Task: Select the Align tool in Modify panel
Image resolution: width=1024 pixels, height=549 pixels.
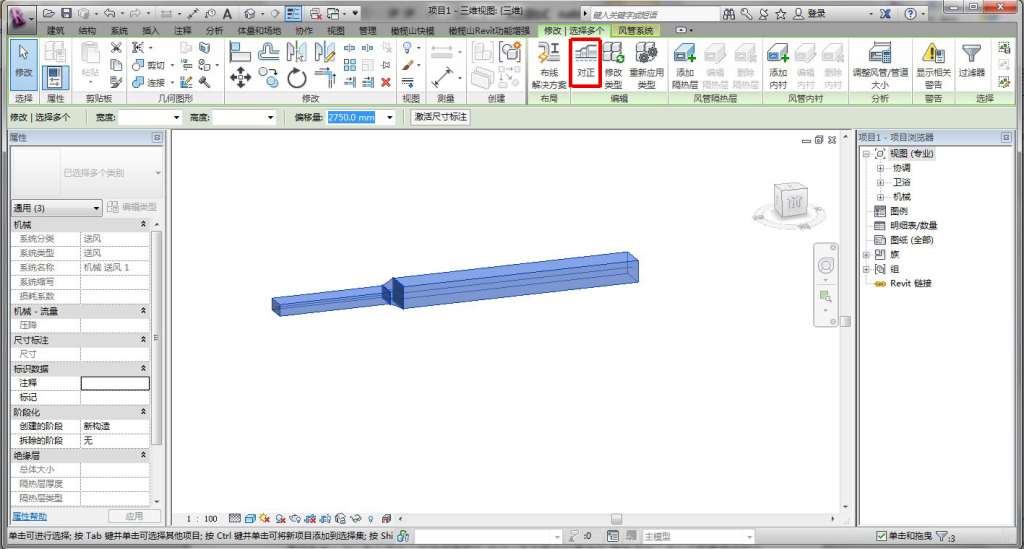Action: tap(240, 51)
